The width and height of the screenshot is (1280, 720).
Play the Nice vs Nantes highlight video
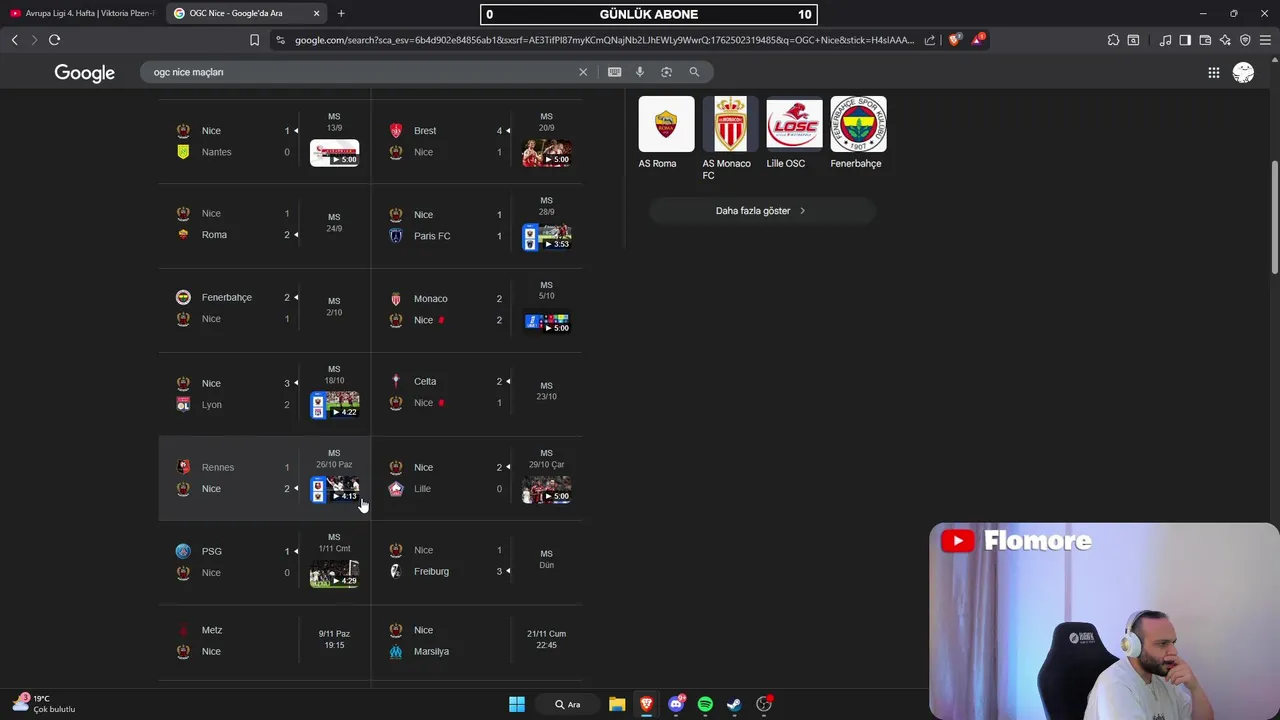[x=334, y=153]
